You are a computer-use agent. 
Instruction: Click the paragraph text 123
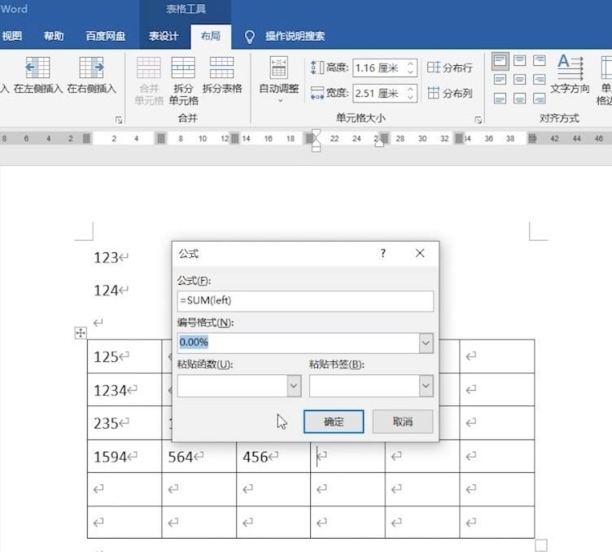(106, 258)
